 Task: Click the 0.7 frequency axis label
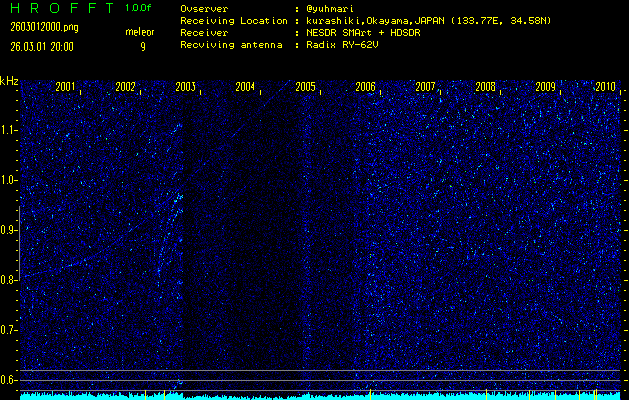point(8,330)
